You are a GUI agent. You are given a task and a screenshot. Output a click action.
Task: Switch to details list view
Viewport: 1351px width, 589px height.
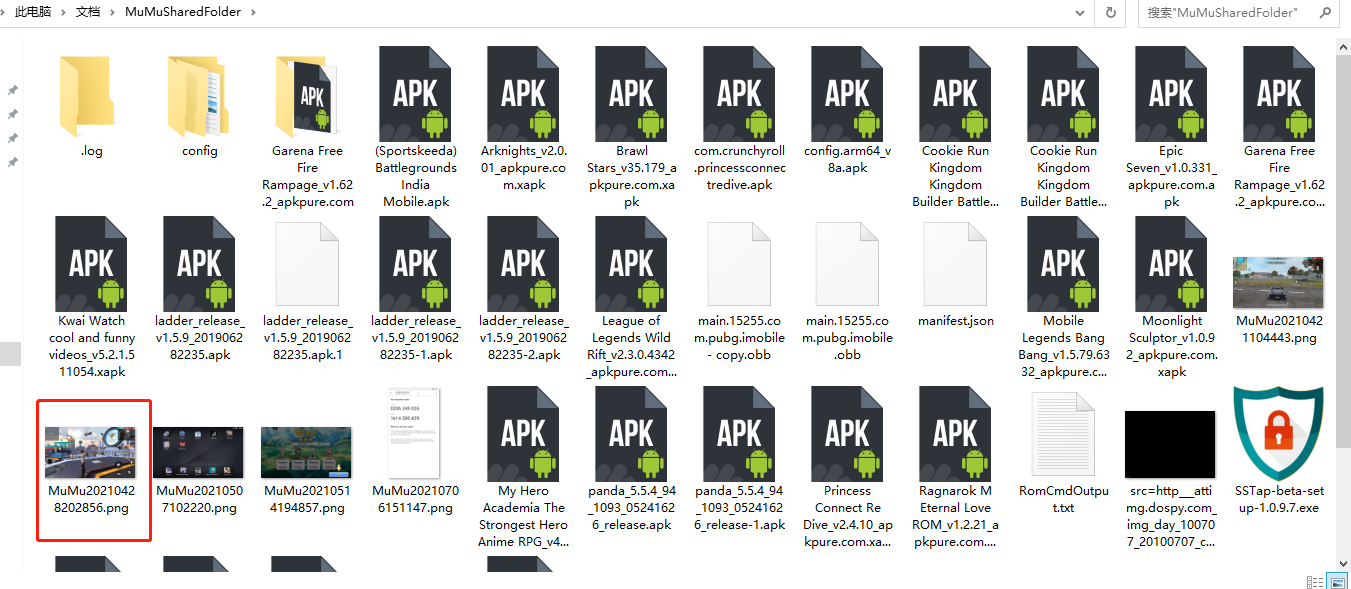(1315, 581)
